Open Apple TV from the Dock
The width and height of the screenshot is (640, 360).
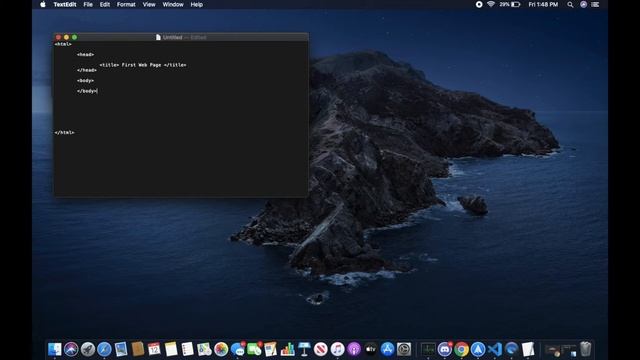click(371, 349)
